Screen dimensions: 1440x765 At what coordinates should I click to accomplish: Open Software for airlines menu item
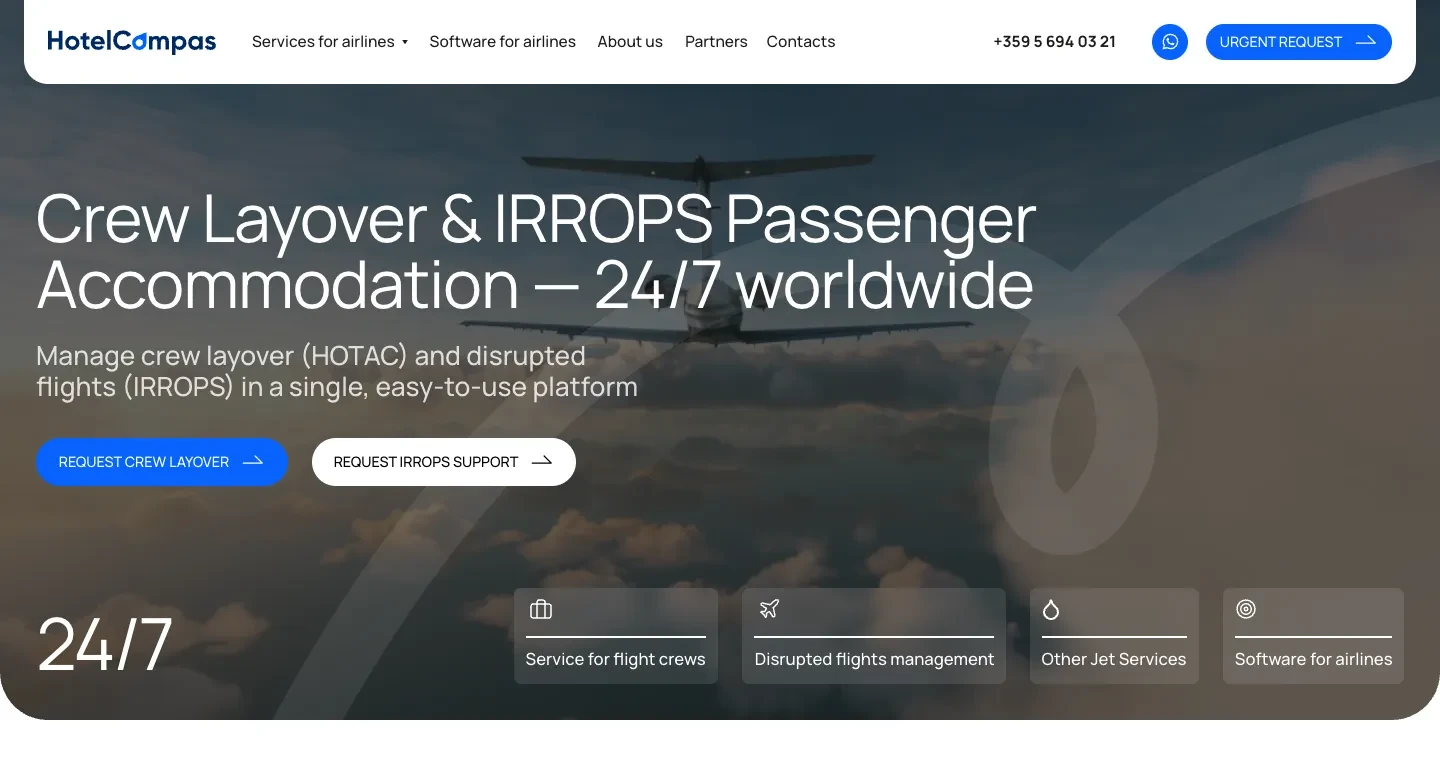[x=503, y=42]
